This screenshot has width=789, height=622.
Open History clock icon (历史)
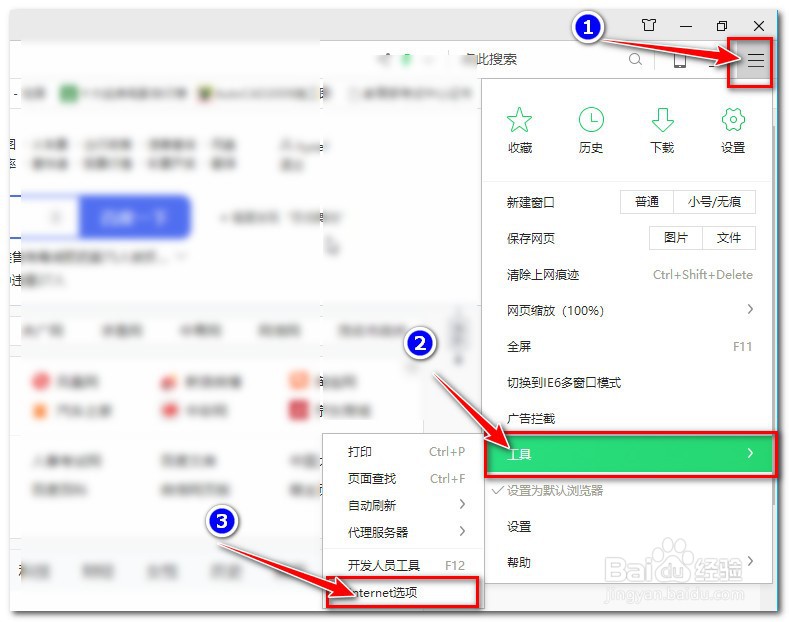pyautogui.click(x=591, y=130)
